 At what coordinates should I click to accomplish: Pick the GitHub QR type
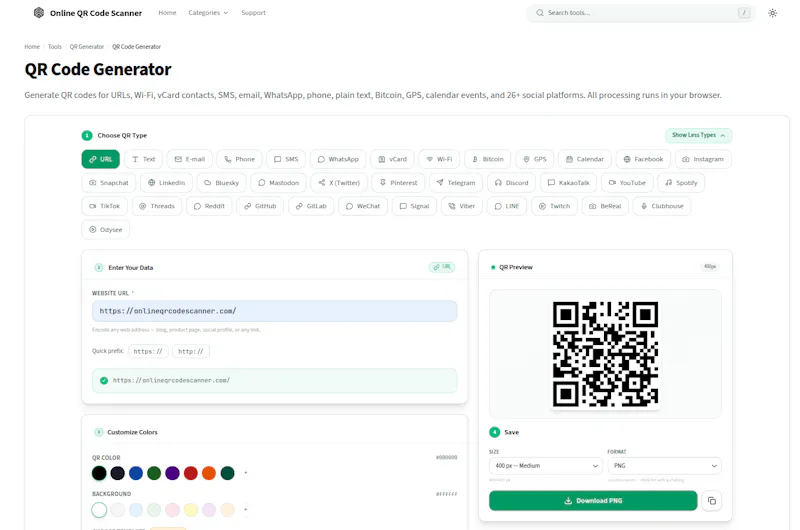coord(260,206)
